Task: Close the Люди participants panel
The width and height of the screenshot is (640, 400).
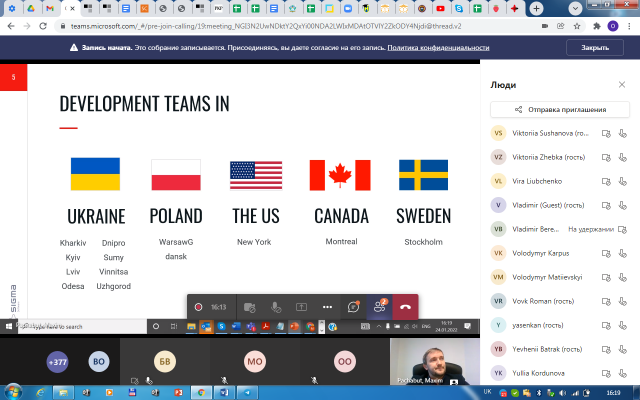Action: (x=622, y=85)
